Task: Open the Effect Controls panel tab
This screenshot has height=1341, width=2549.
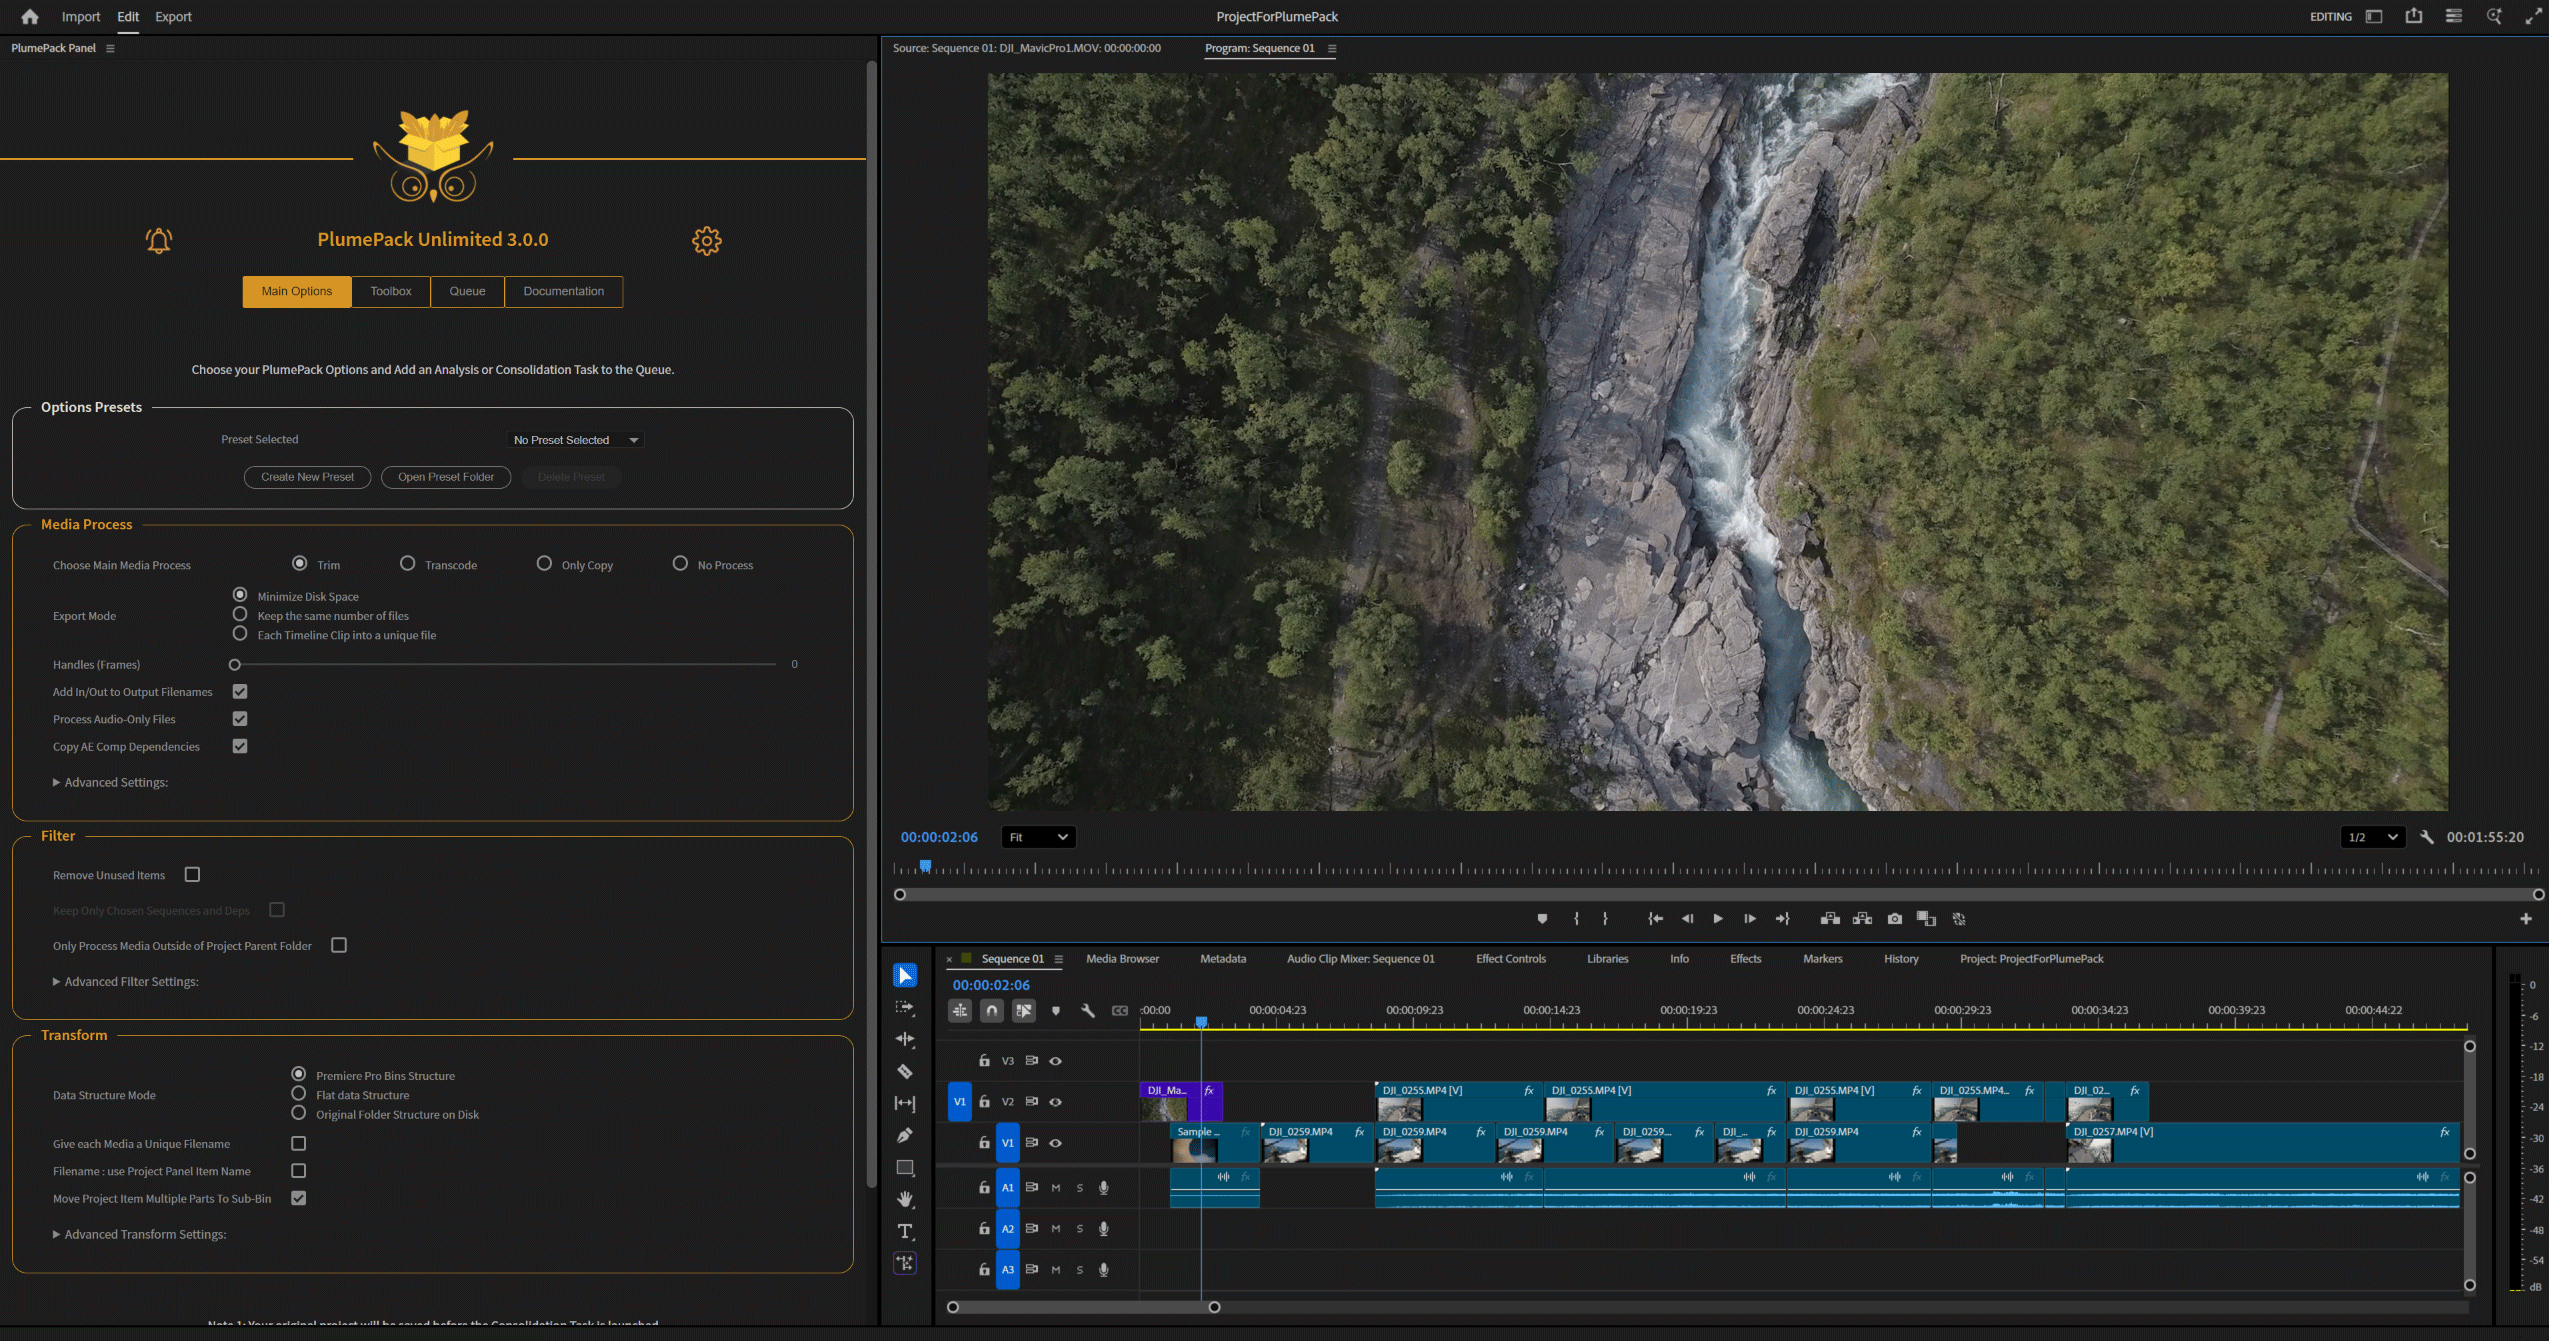Action: point(1510,958)
